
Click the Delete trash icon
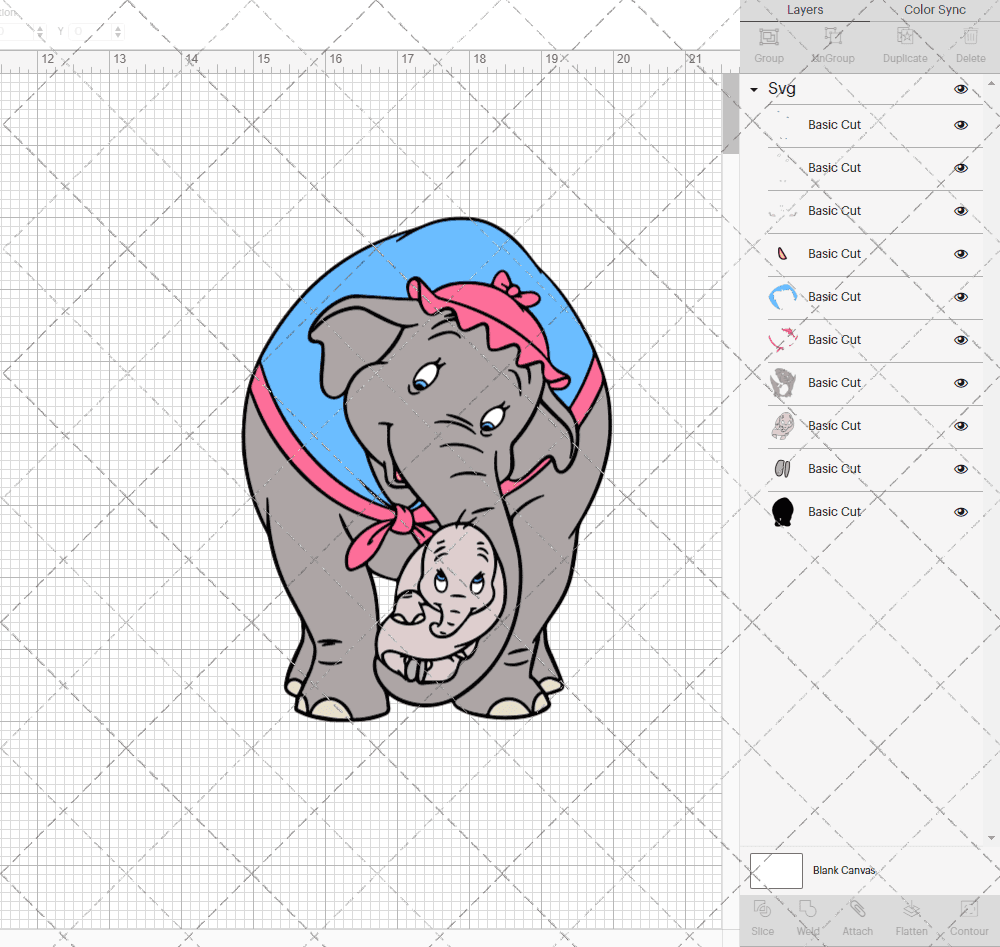click(970, 37)
